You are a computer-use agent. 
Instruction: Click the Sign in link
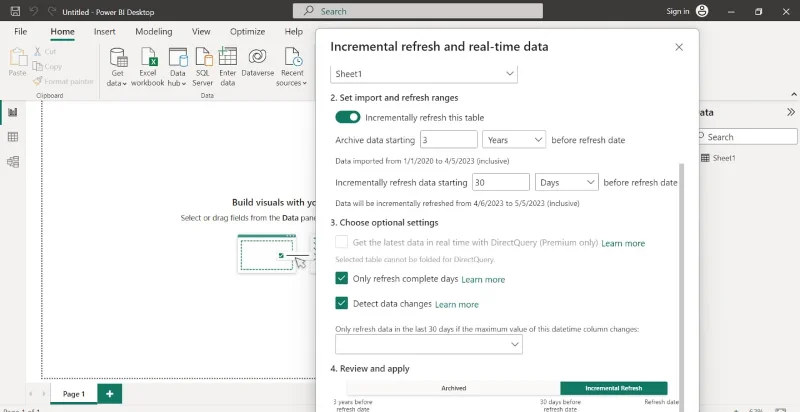pos(678,11)
